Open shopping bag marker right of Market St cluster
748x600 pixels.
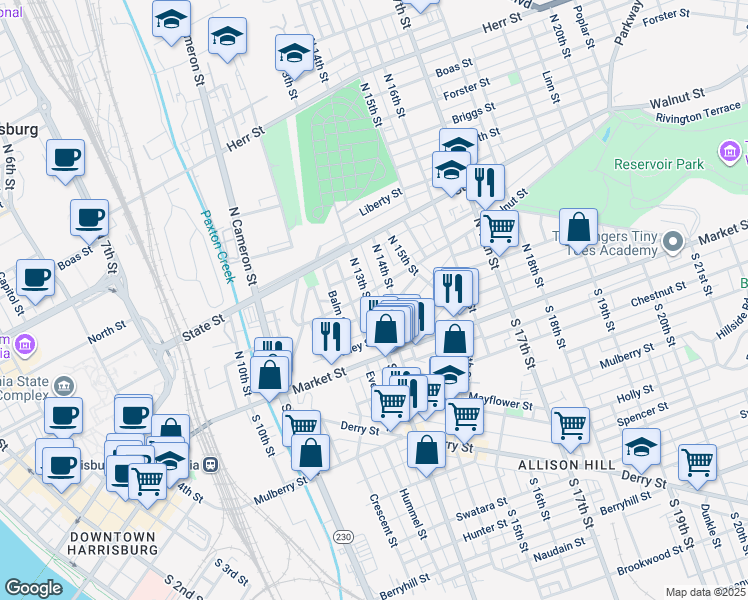(455, 341)
